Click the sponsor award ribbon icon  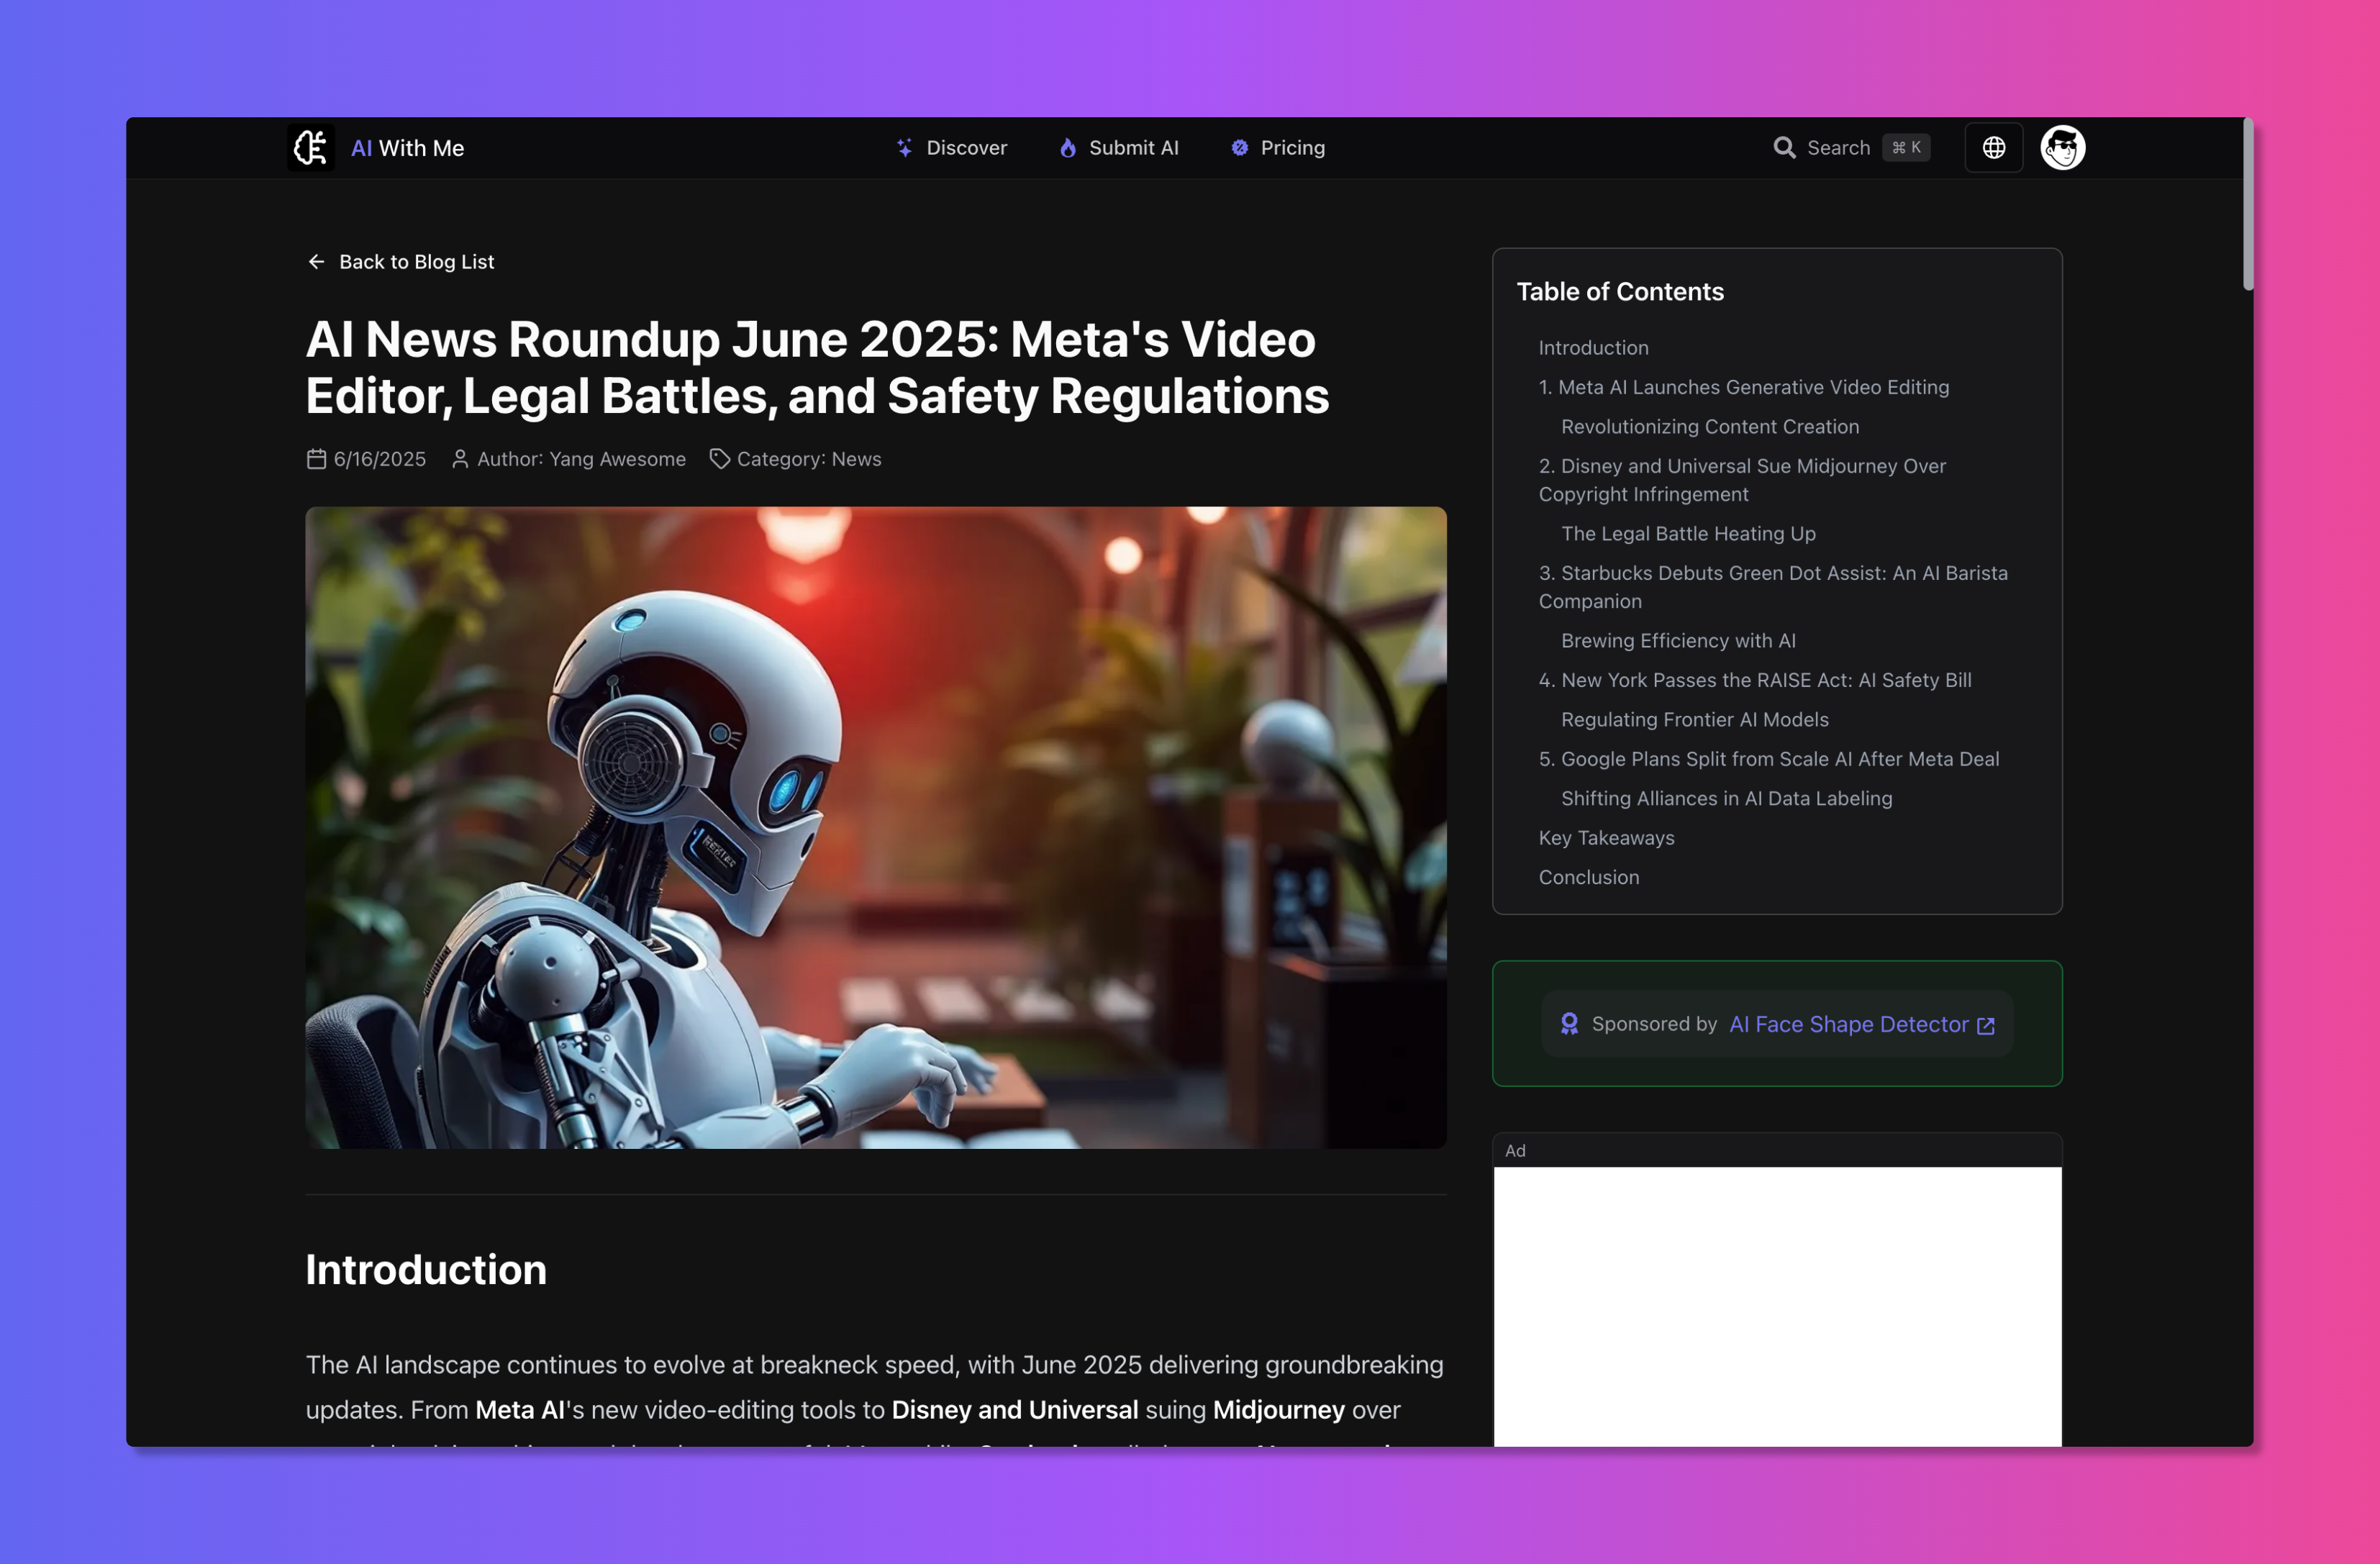tap(1569, 1024)
